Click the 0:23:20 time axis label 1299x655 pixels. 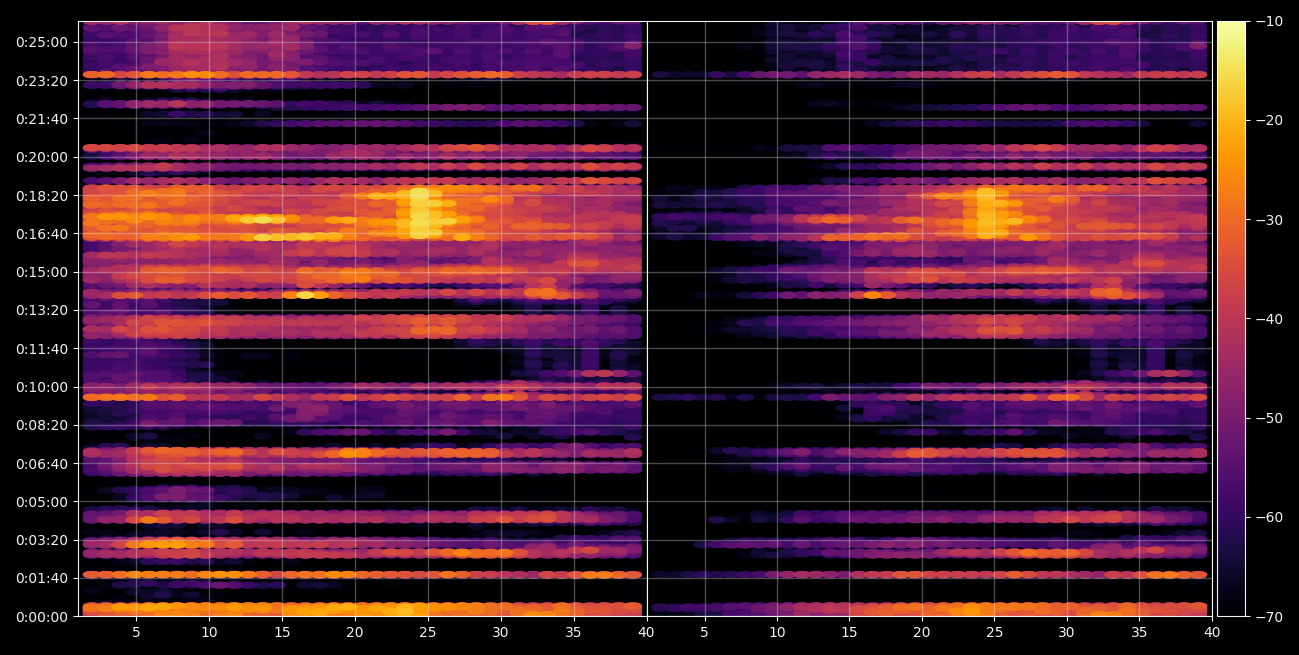[x=42, y=80]
